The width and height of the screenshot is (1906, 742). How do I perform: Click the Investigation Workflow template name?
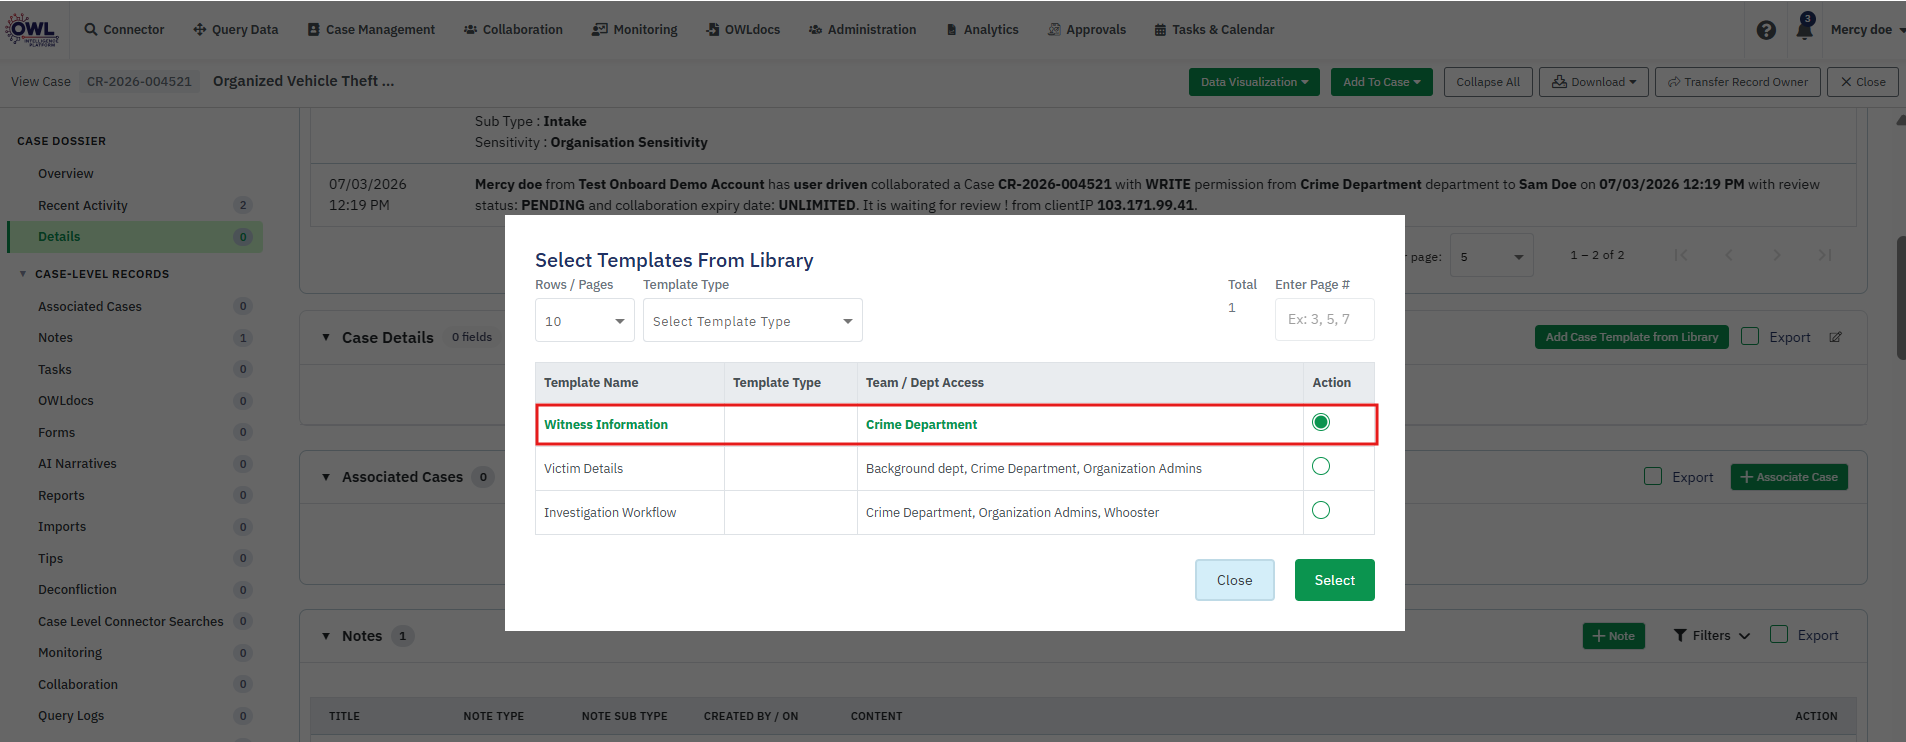pos(610,513)
